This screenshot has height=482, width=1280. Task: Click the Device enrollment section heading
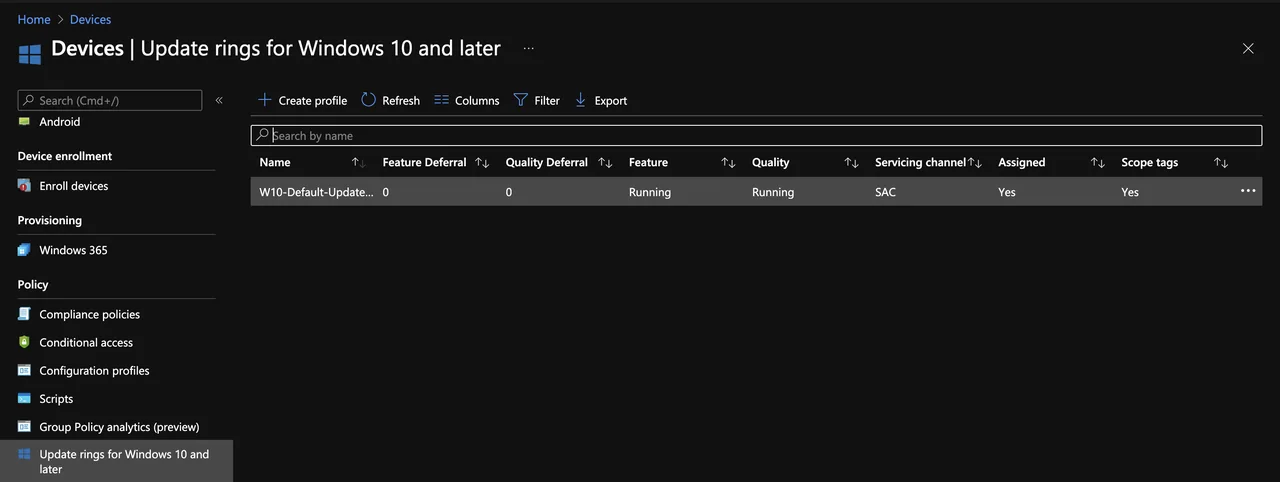(65, 156)
